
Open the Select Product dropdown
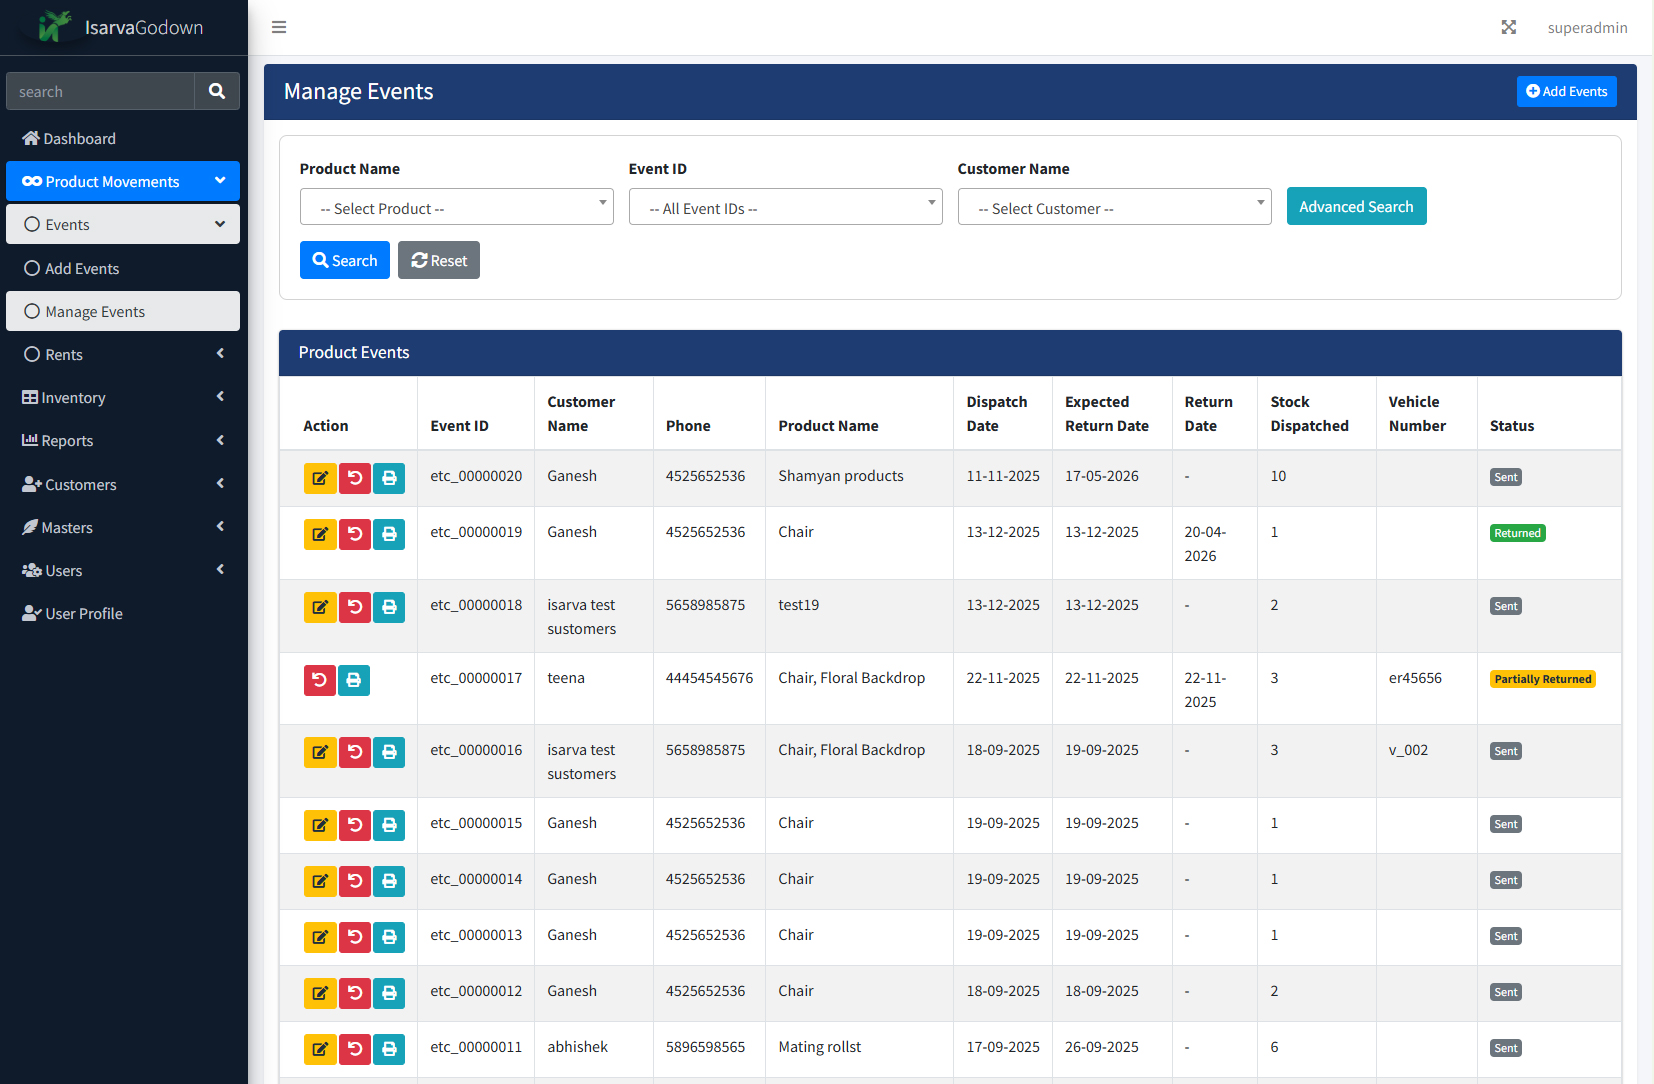click(x=457, y=207)
